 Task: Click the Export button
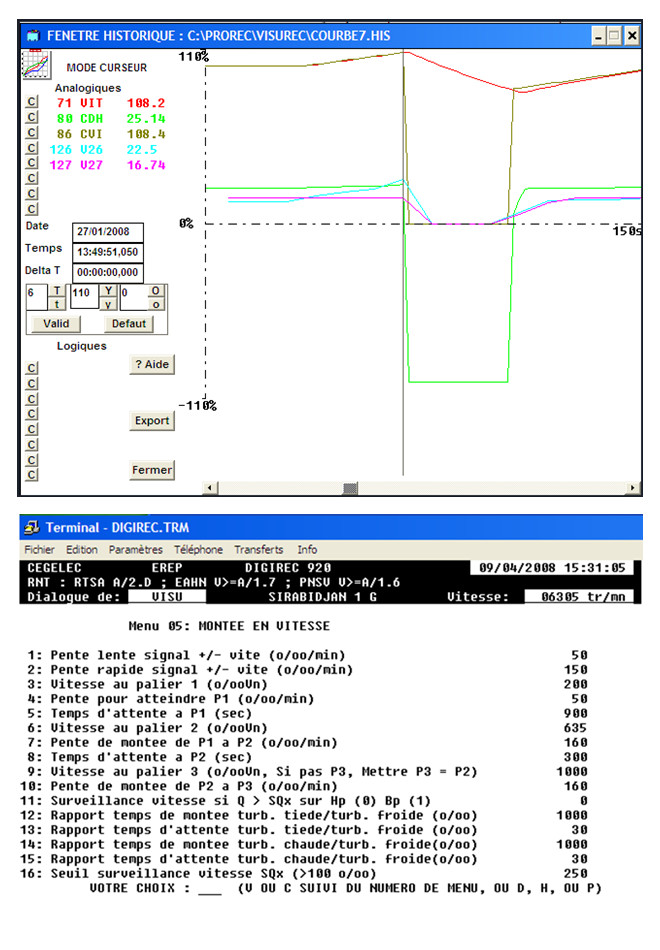tap(152, 421)
